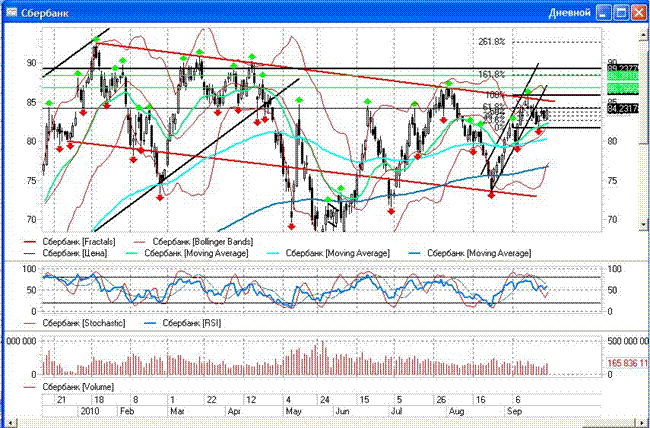Click the date label 24 on time axis
The image size is (650, 428).
[x=325, y=400]
